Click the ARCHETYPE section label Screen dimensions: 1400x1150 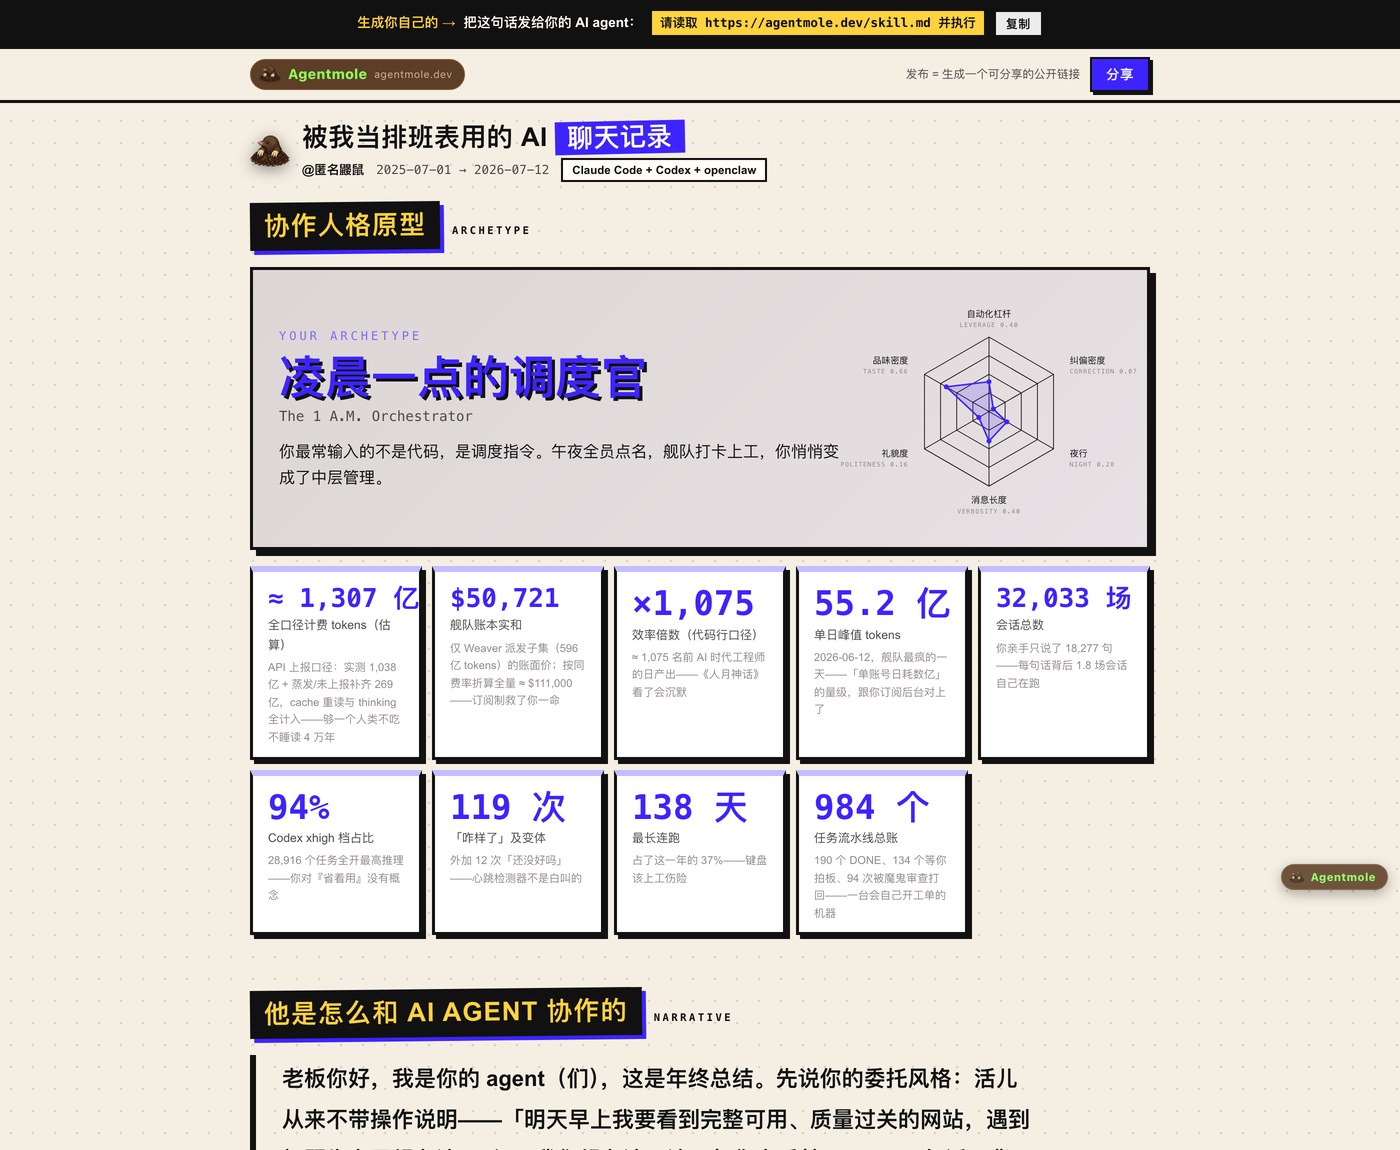[490, 230]
